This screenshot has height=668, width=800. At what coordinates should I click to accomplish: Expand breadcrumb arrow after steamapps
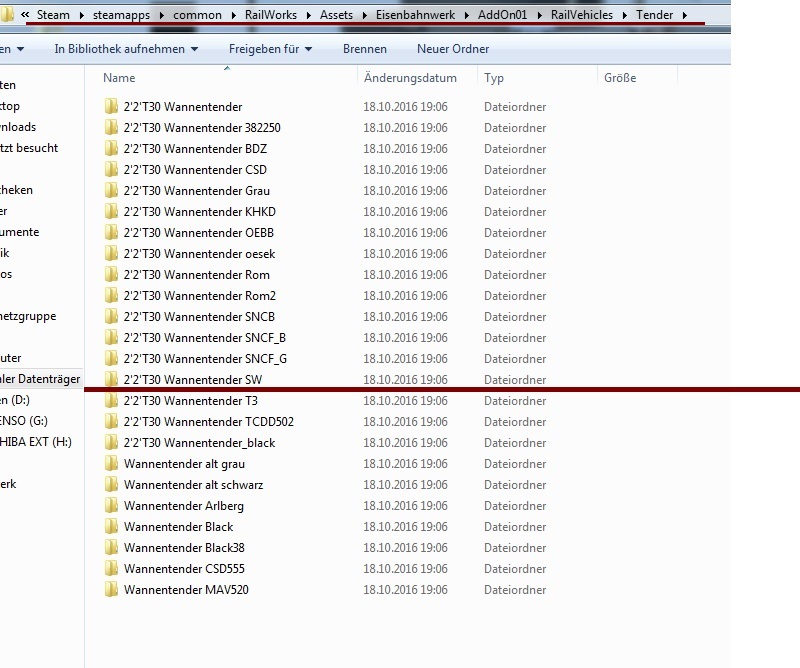click(162, 15)
